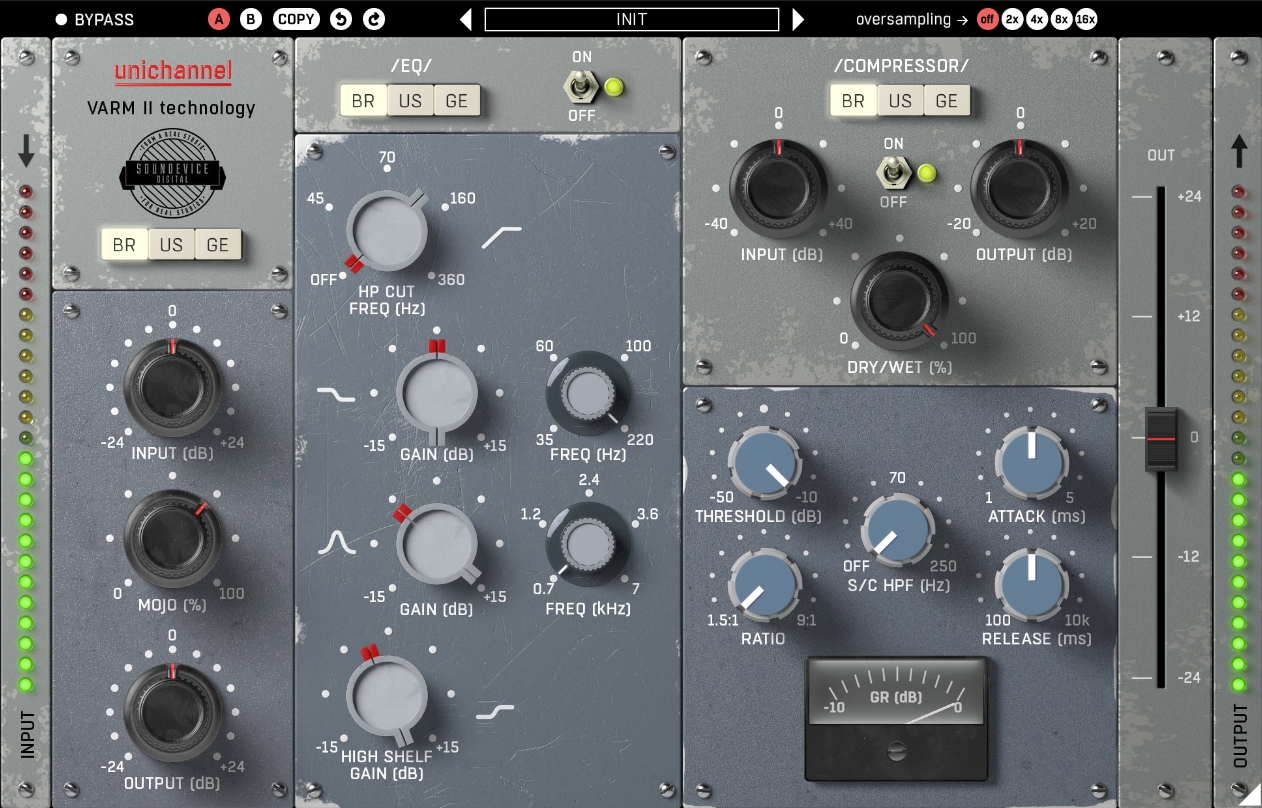Click the redo arrow icon in top bar
The width and height of the screenshot is (1262, 808).
click(x=373, y=19)
